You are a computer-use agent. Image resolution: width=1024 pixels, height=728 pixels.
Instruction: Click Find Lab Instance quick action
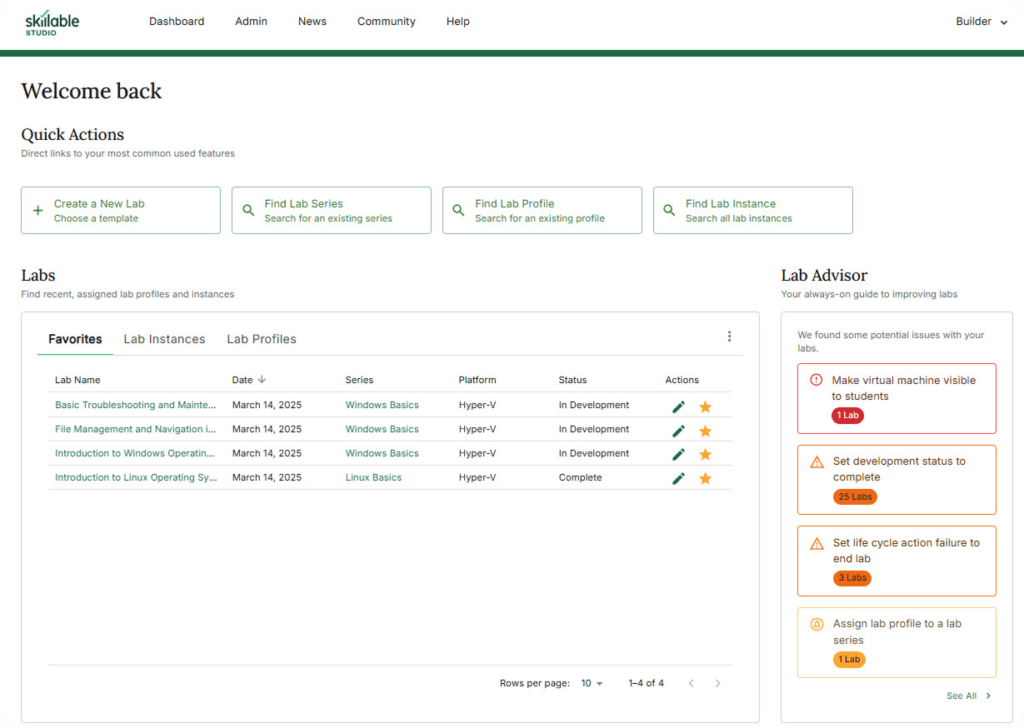point(752,210)
